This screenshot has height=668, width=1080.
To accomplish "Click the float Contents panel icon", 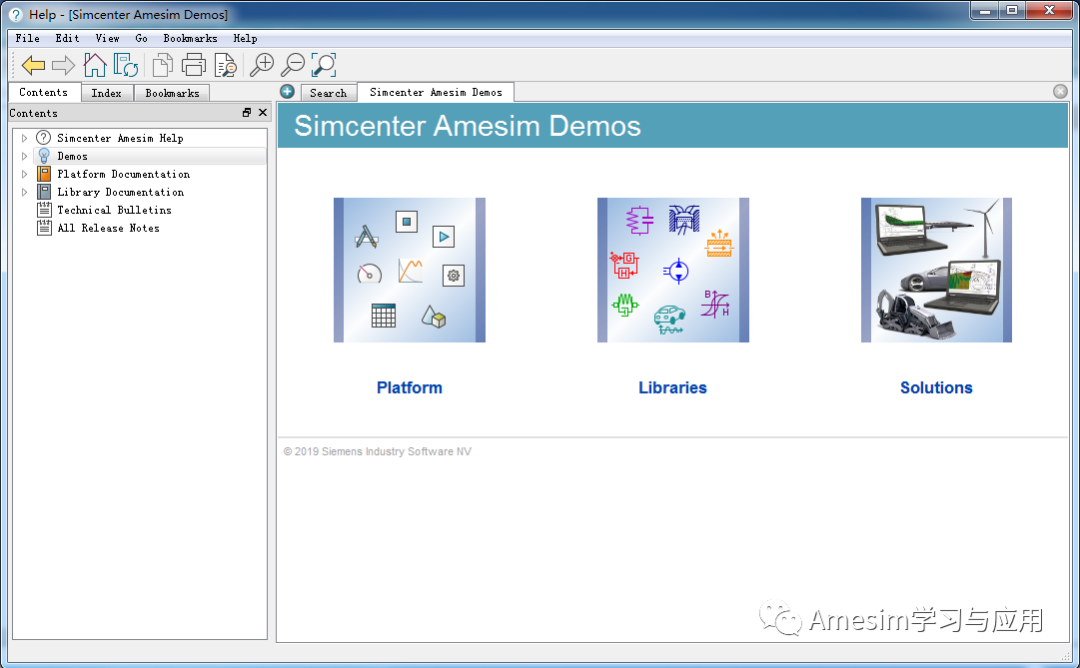I will tap(246, 113).
